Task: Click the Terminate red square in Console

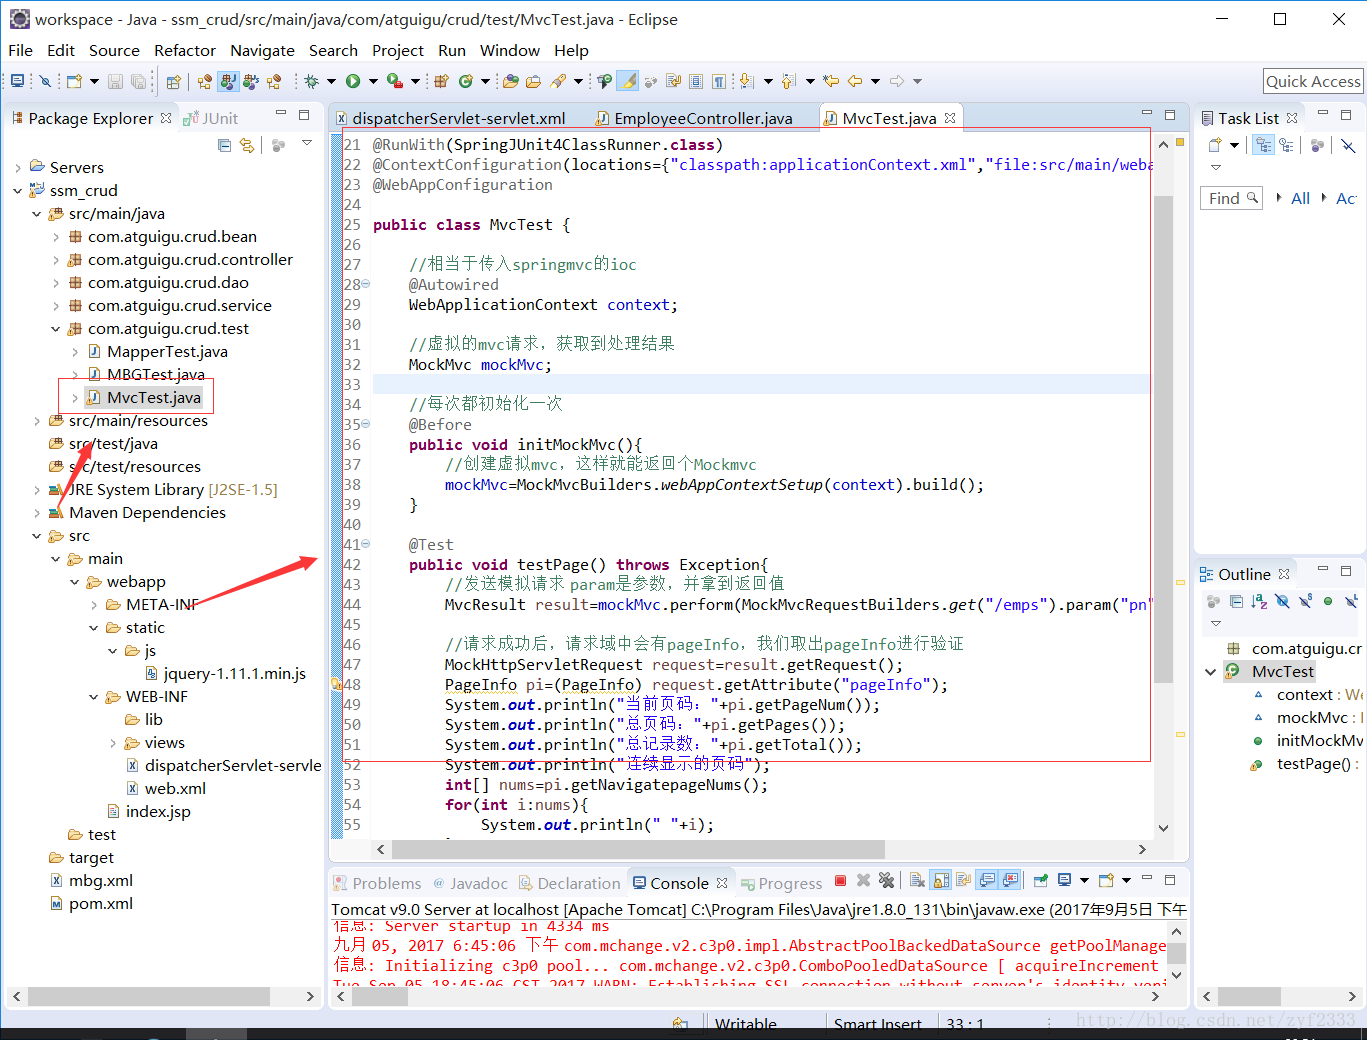Action: [840, 881]
